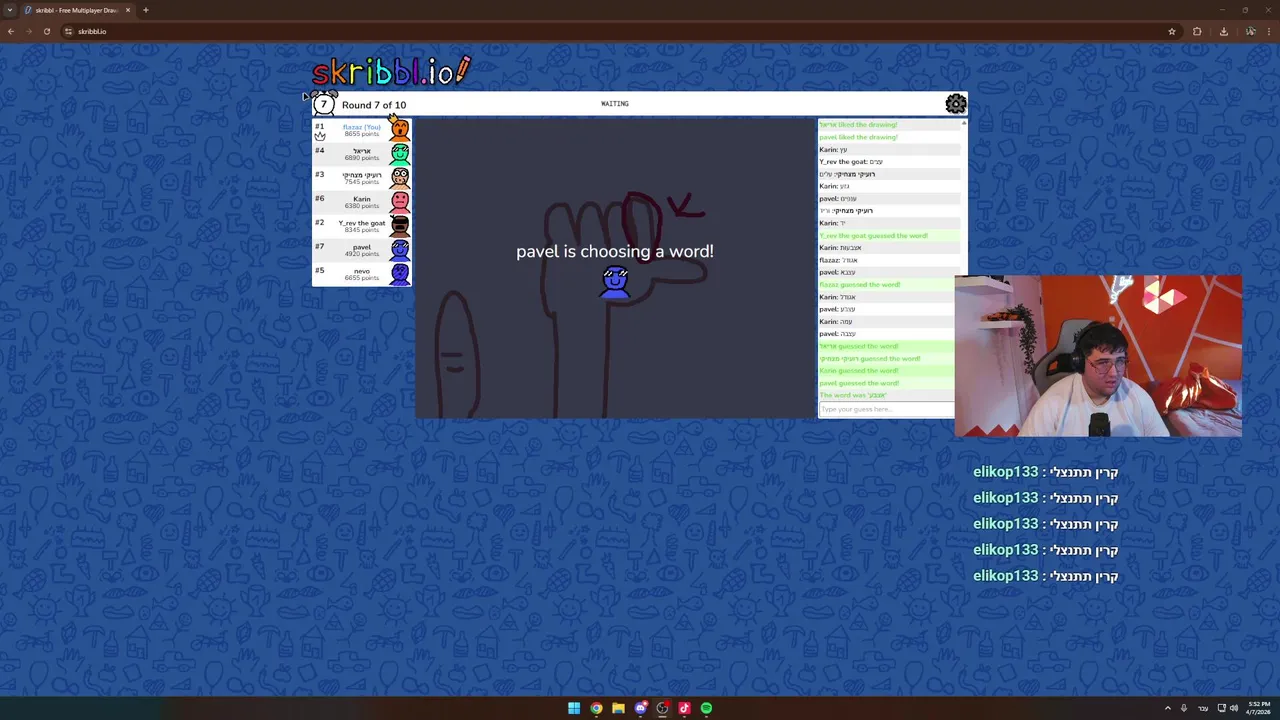This screenshot has height=720, width=1280.
Task: Close the skribbl browser tab
Action: tap(127, 10)
